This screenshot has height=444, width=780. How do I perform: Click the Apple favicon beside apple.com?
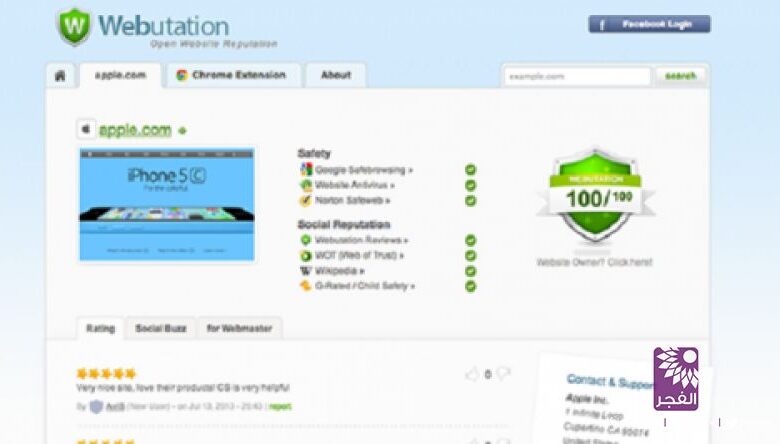(x=86, y=130)
